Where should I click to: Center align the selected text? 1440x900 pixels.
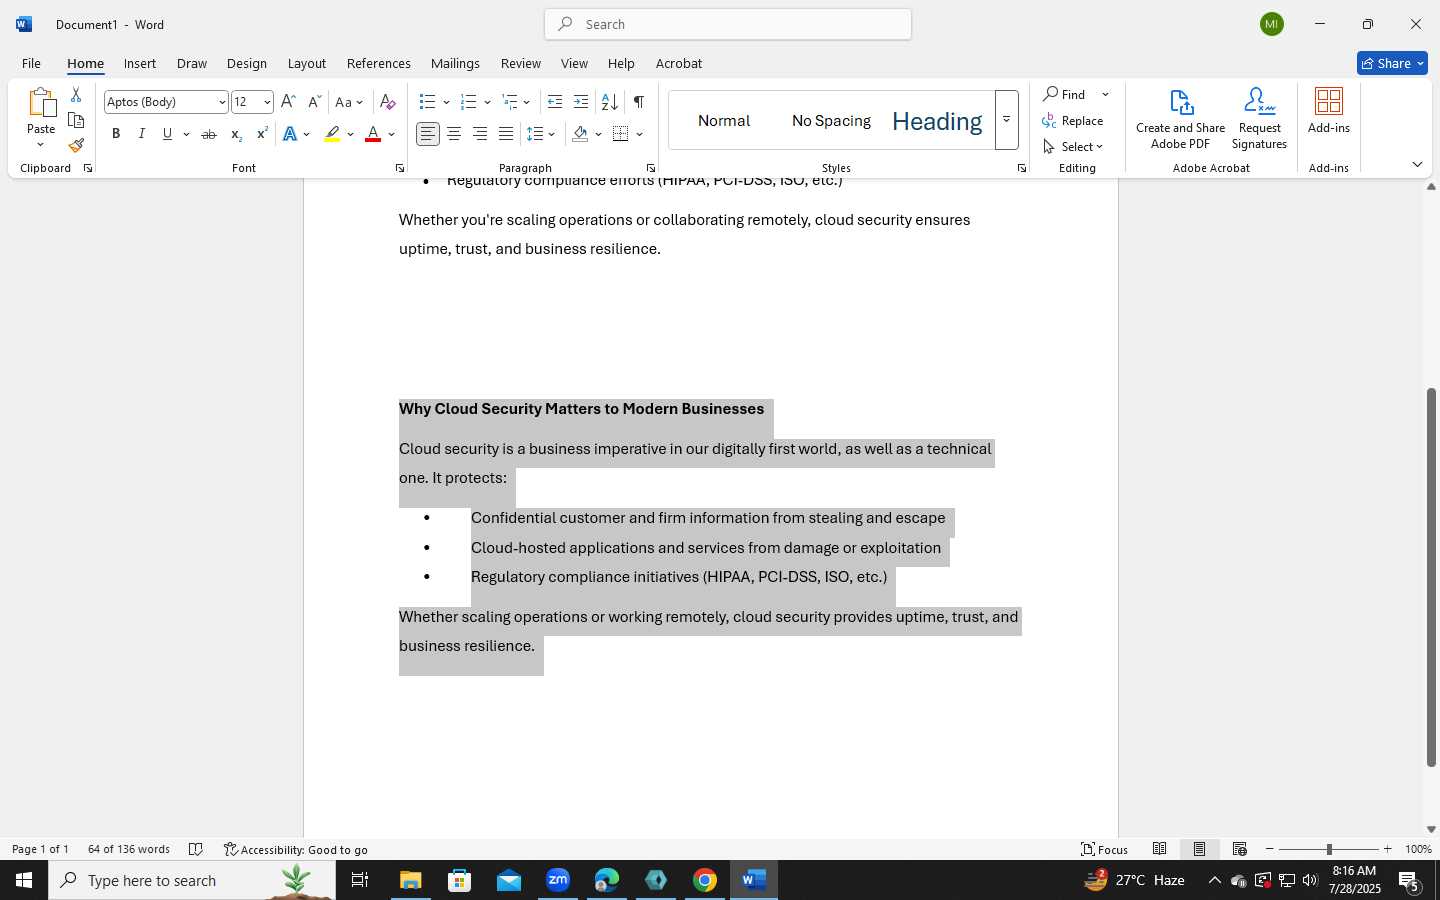(454, 134)
